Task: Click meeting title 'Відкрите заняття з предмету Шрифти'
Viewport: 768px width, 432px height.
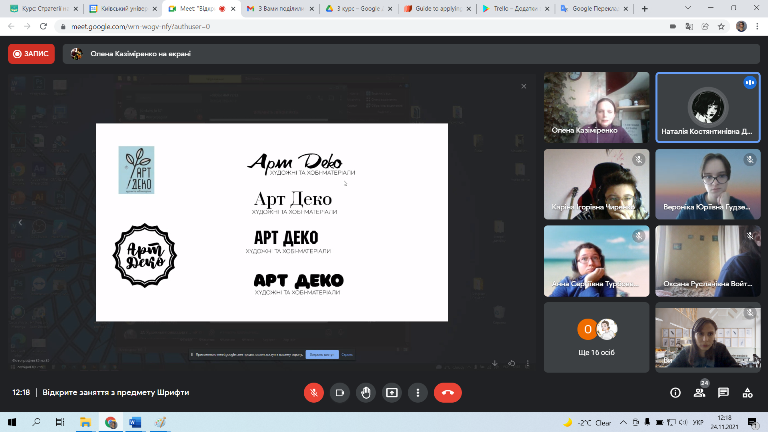Action: click(116, 392)
